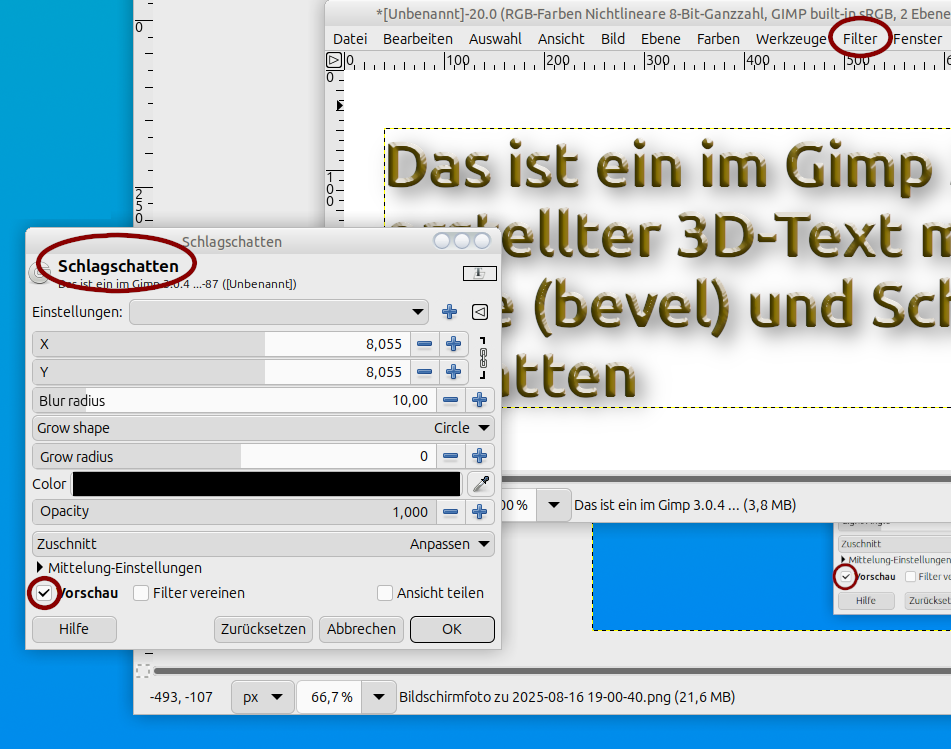Open the zoom percentage dropdown in GIMP window
Viewport: 951px width, 749px height.
pyautogui.click(x=554, y=505)
